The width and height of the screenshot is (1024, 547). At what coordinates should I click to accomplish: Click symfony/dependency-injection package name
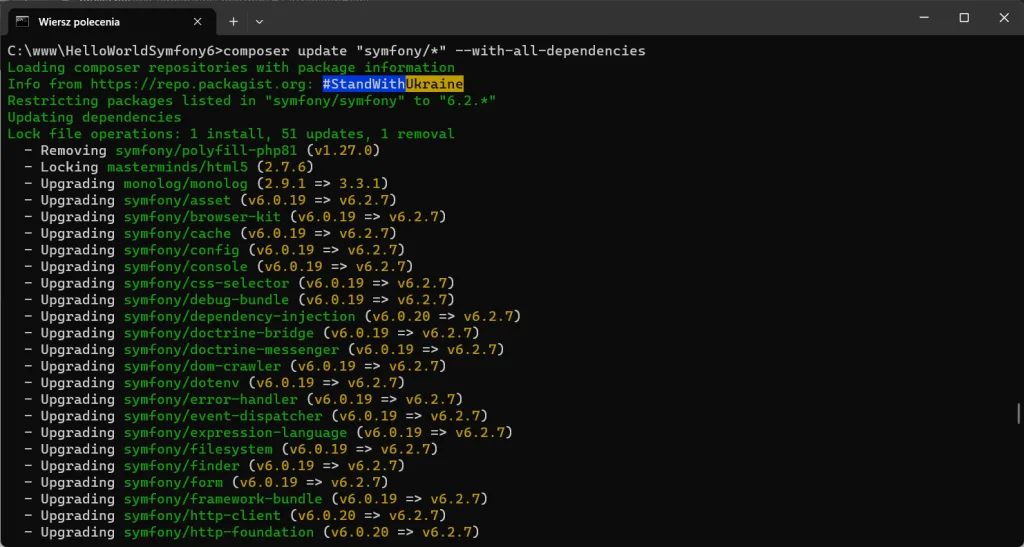tap(240, 317)
